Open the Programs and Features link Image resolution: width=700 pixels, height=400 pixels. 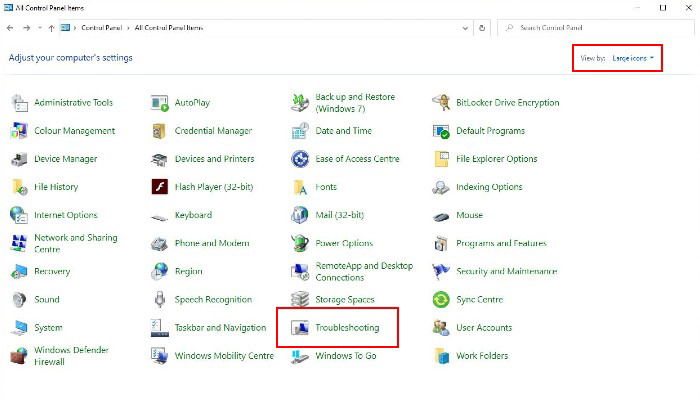point(501,243)
